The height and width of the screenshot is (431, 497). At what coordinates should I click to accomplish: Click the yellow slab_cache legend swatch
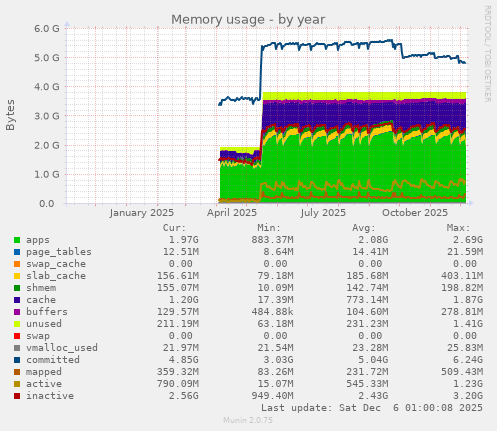click(x=17, y=276)
